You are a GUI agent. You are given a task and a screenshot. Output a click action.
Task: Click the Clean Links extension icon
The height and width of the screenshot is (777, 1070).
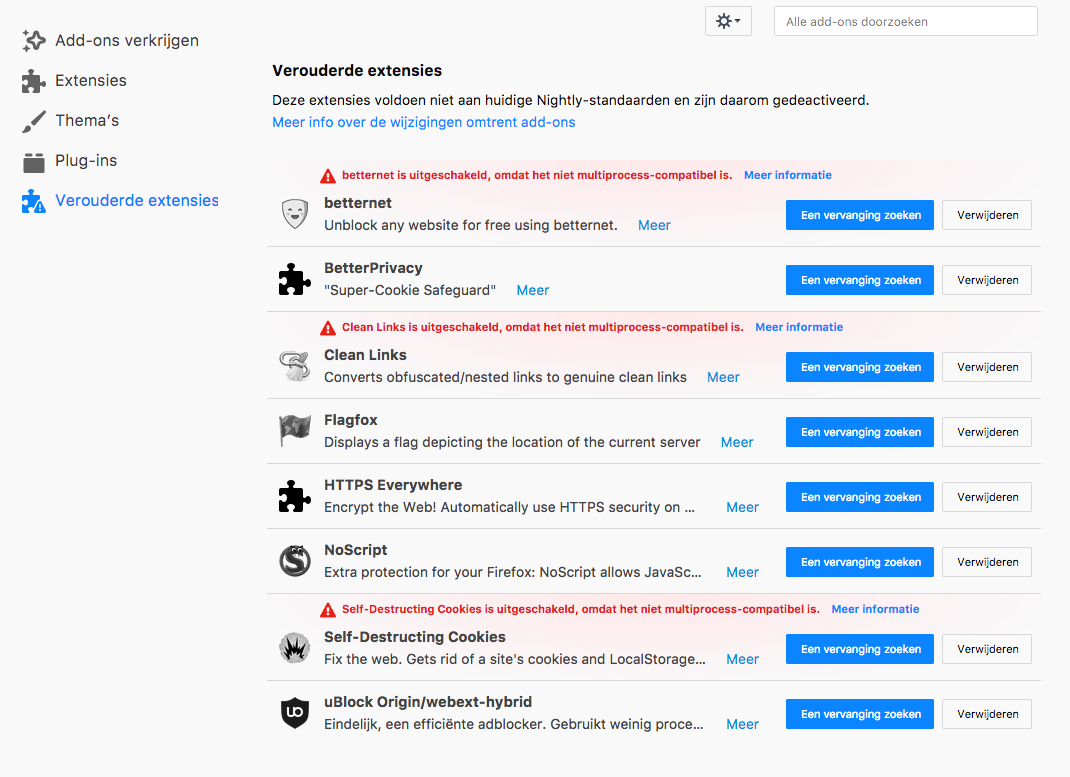[x=294, y=366]
